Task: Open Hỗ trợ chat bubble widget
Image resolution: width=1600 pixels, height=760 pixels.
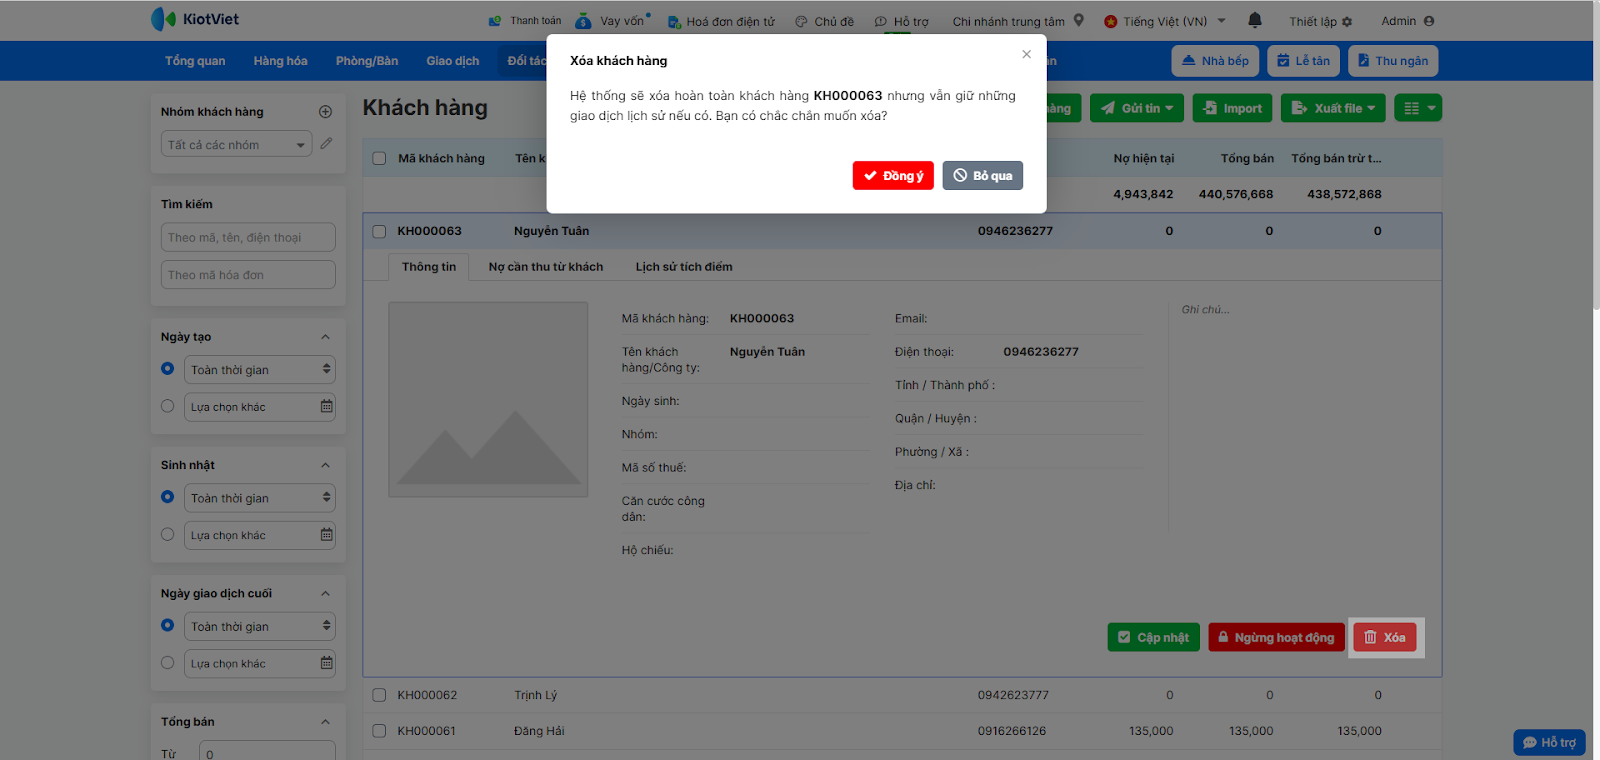Action: click(x=1549, y=742)
